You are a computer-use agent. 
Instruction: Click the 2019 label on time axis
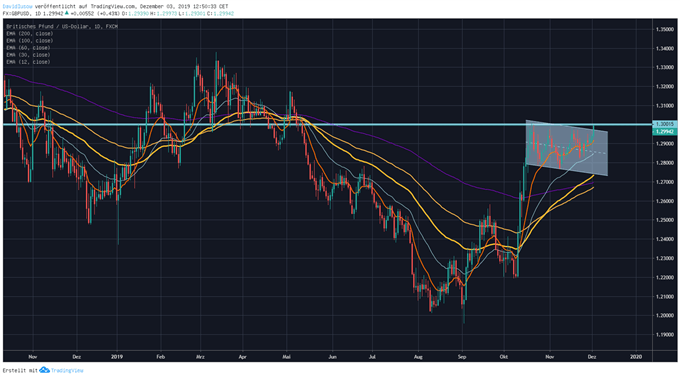[x=117, y=357]
